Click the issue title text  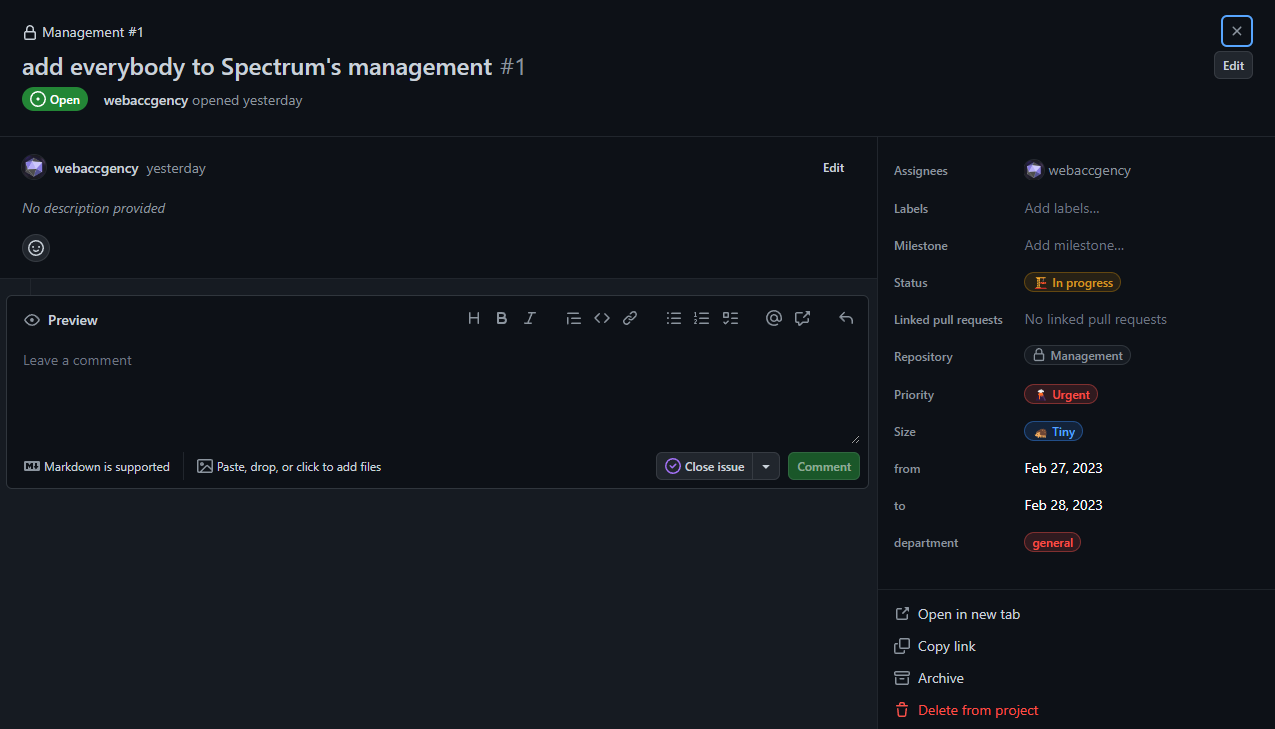tap(257, 67)
